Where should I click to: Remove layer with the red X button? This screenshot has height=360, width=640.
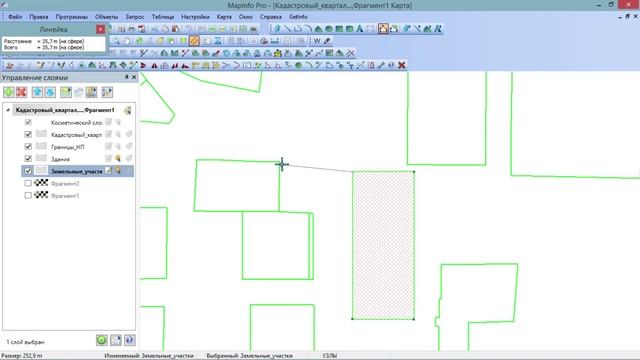pyautogui.click(x=22, y=92)
